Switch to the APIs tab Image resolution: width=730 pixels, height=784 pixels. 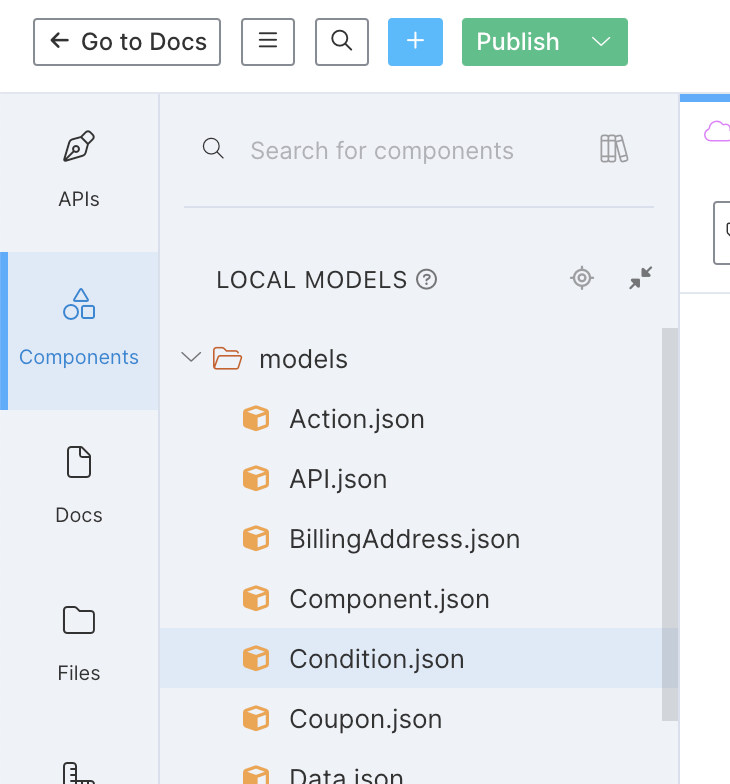pos(79,170)
